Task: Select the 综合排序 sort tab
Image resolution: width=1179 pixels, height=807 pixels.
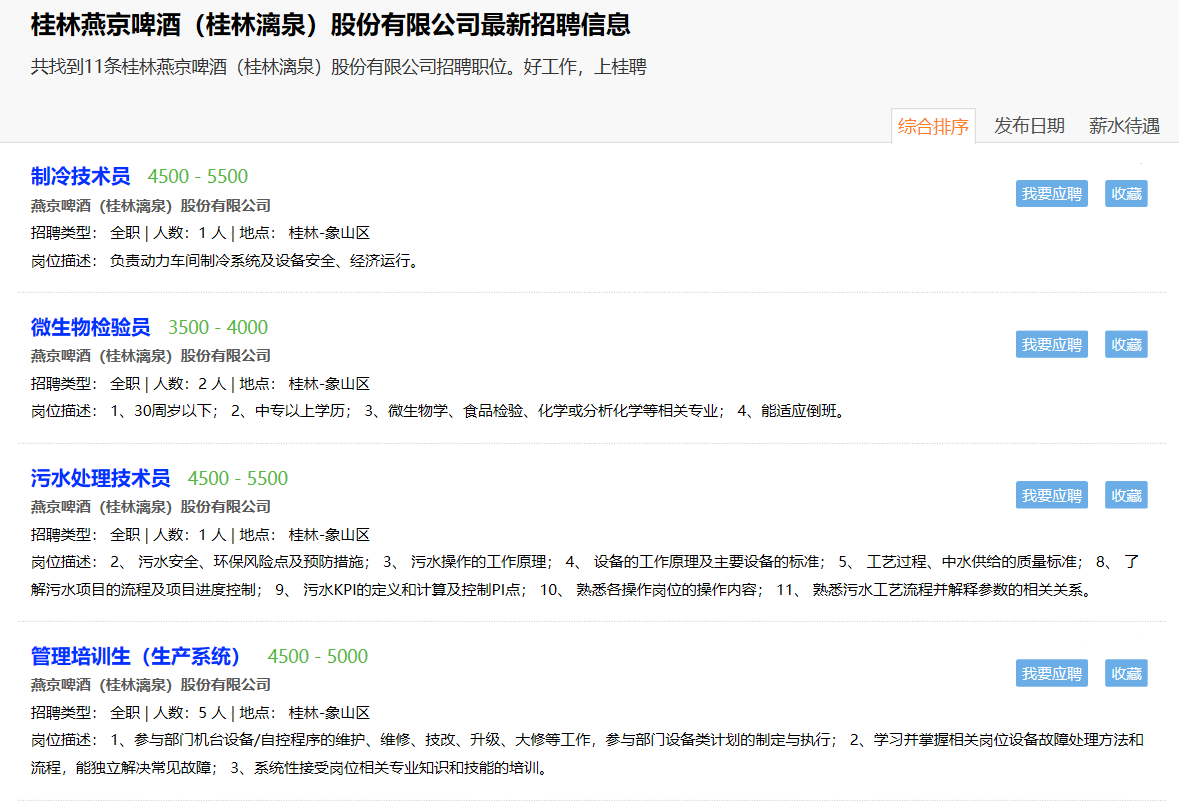Action: coord(933,126)
